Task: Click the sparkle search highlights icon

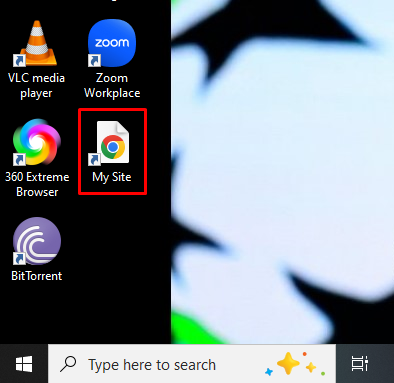Action: coord(296,364)
